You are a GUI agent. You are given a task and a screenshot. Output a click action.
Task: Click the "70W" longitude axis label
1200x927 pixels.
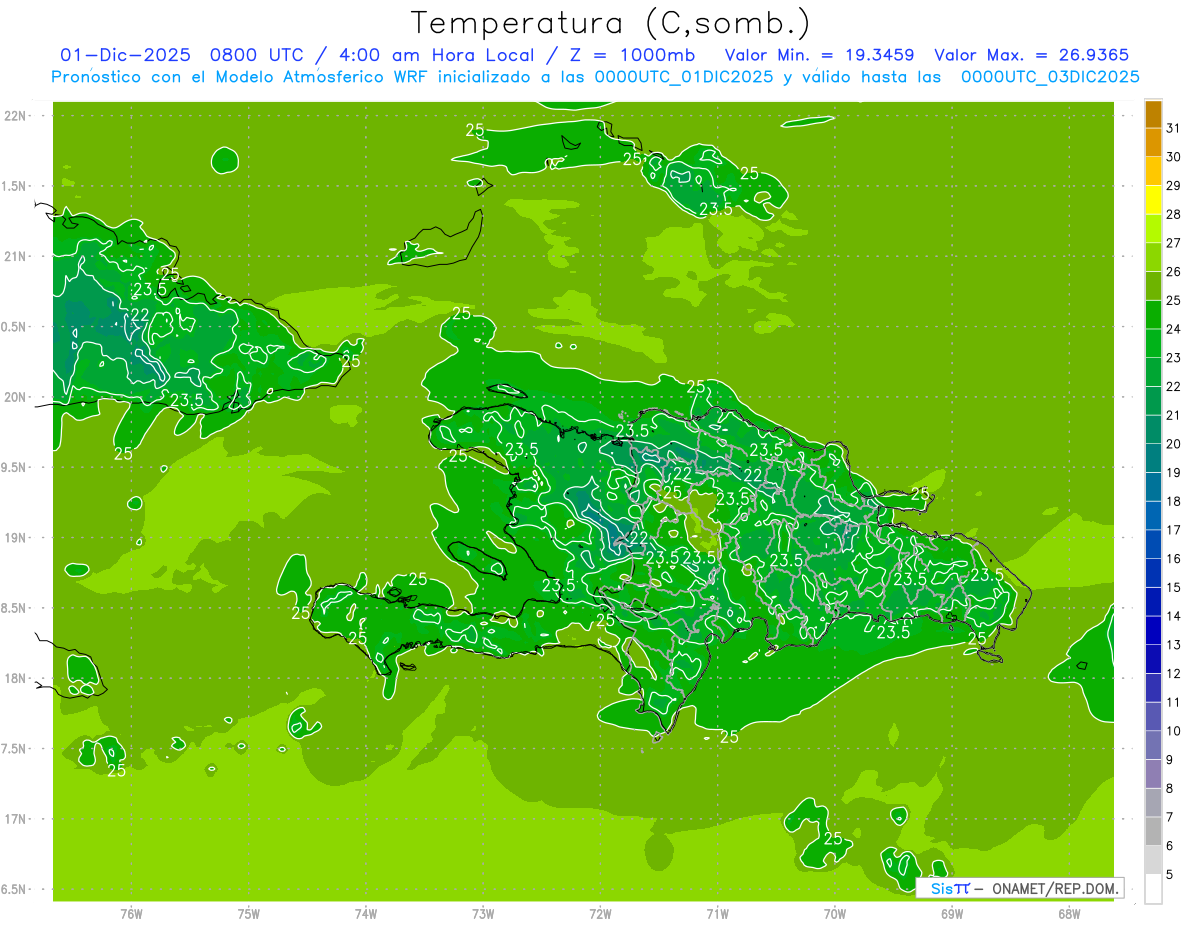pyautogui.click(x=835, y=913)
